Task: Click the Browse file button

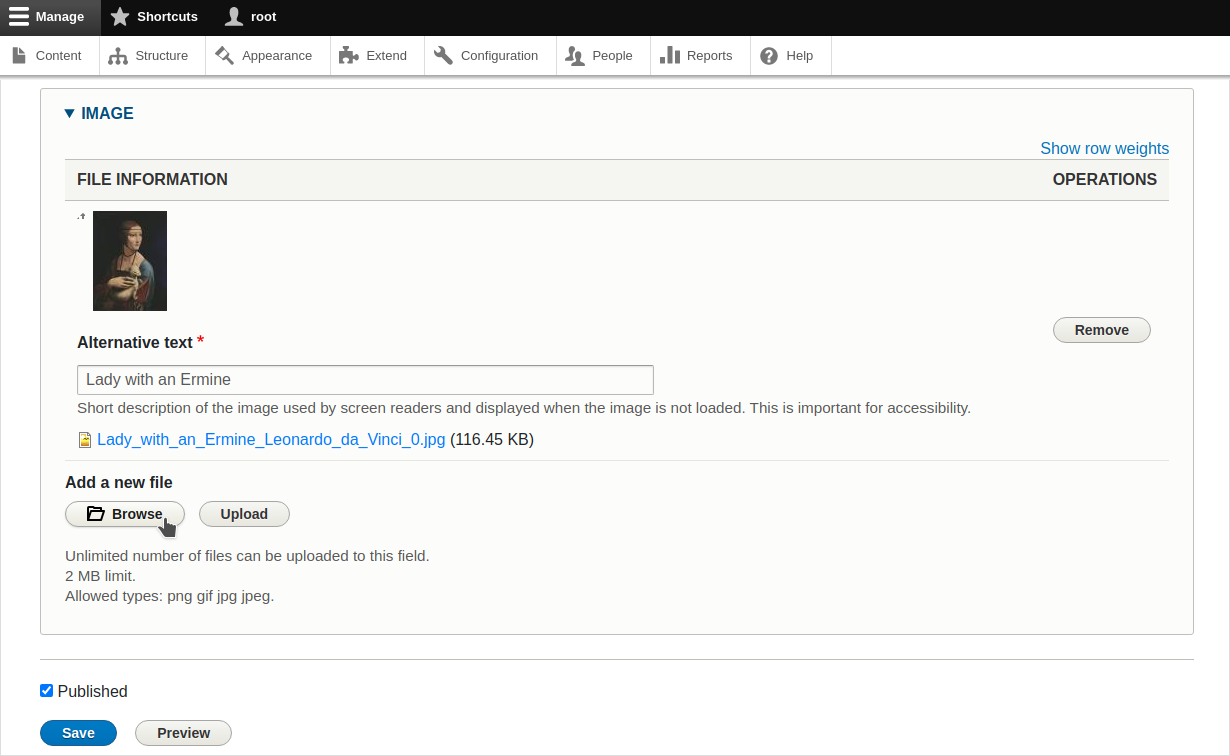Action: click(x=125, y=514)
